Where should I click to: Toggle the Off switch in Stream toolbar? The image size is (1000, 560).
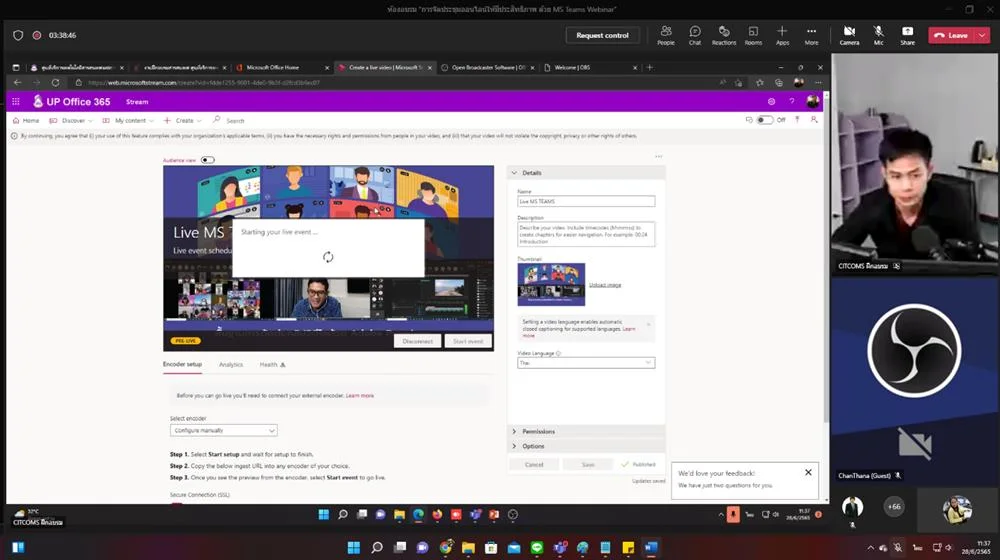[x=764, y=120]
